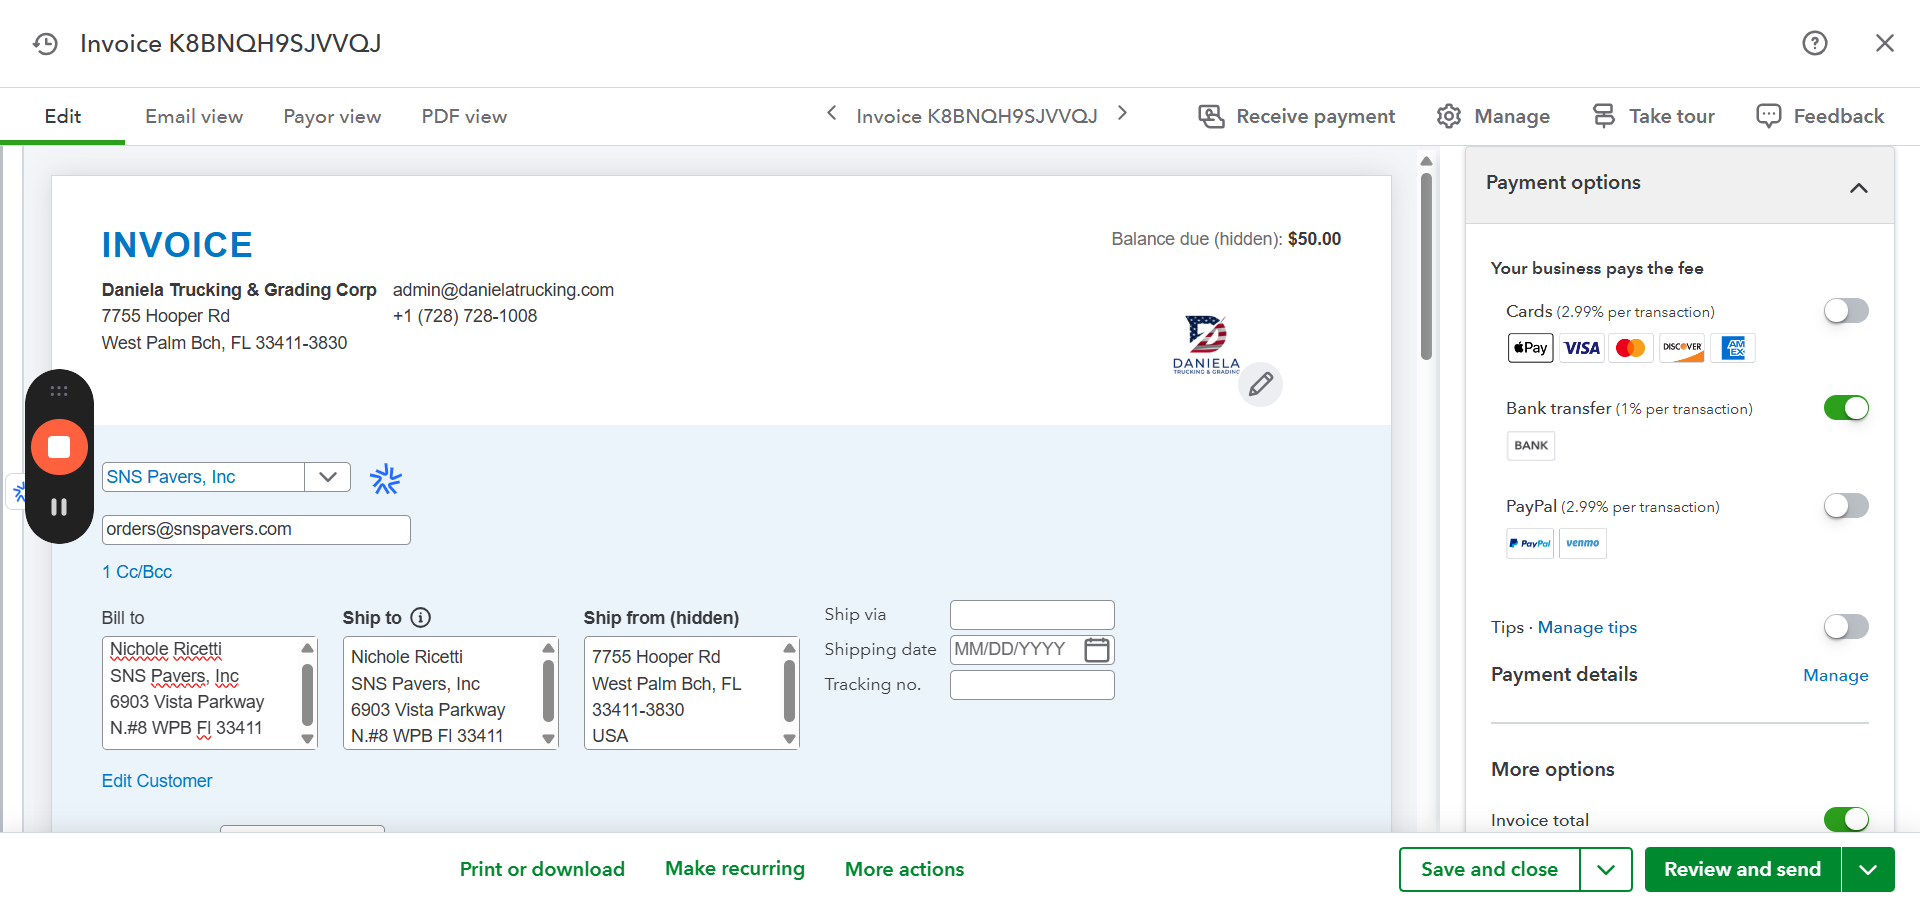Stop the screen recording
This screenshot has height=912, width=1920.
pyautogui.click(x=59, y=447)
